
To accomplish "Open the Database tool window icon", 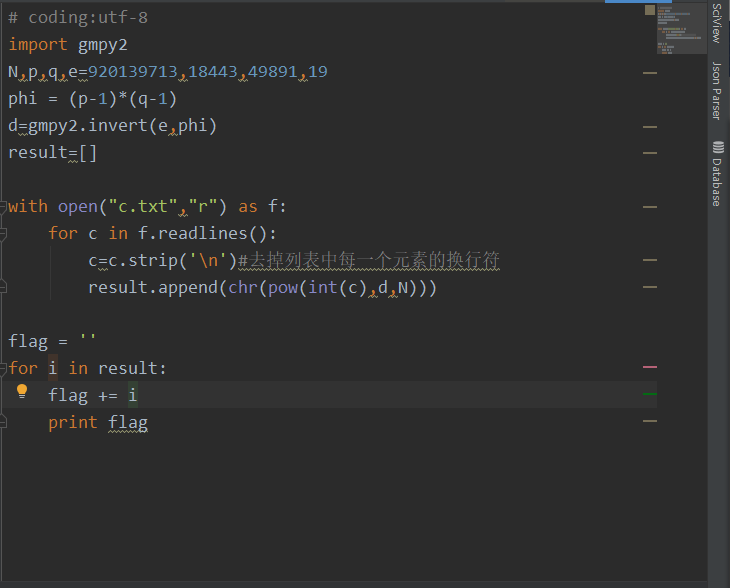I will pos(718,147).
